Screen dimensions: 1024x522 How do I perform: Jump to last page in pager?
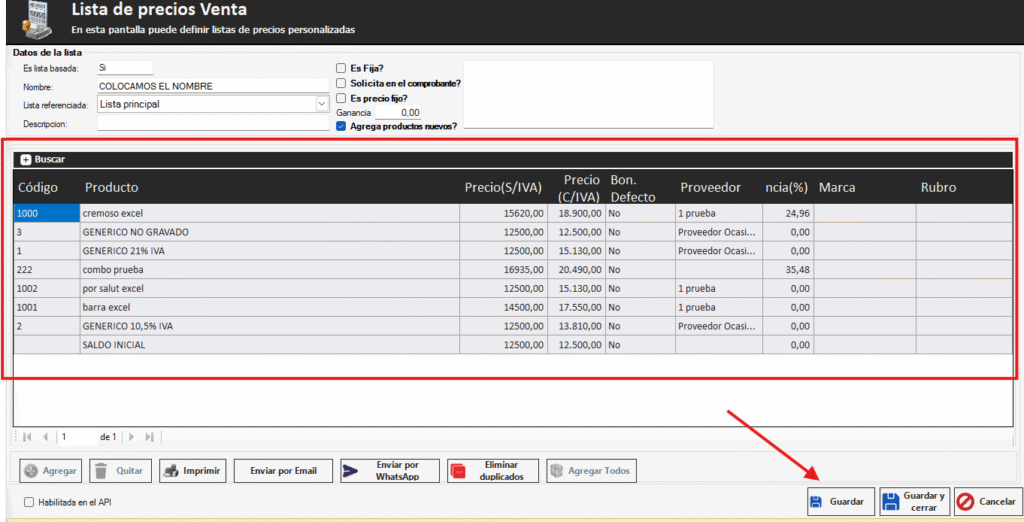(x=149, y=437)
